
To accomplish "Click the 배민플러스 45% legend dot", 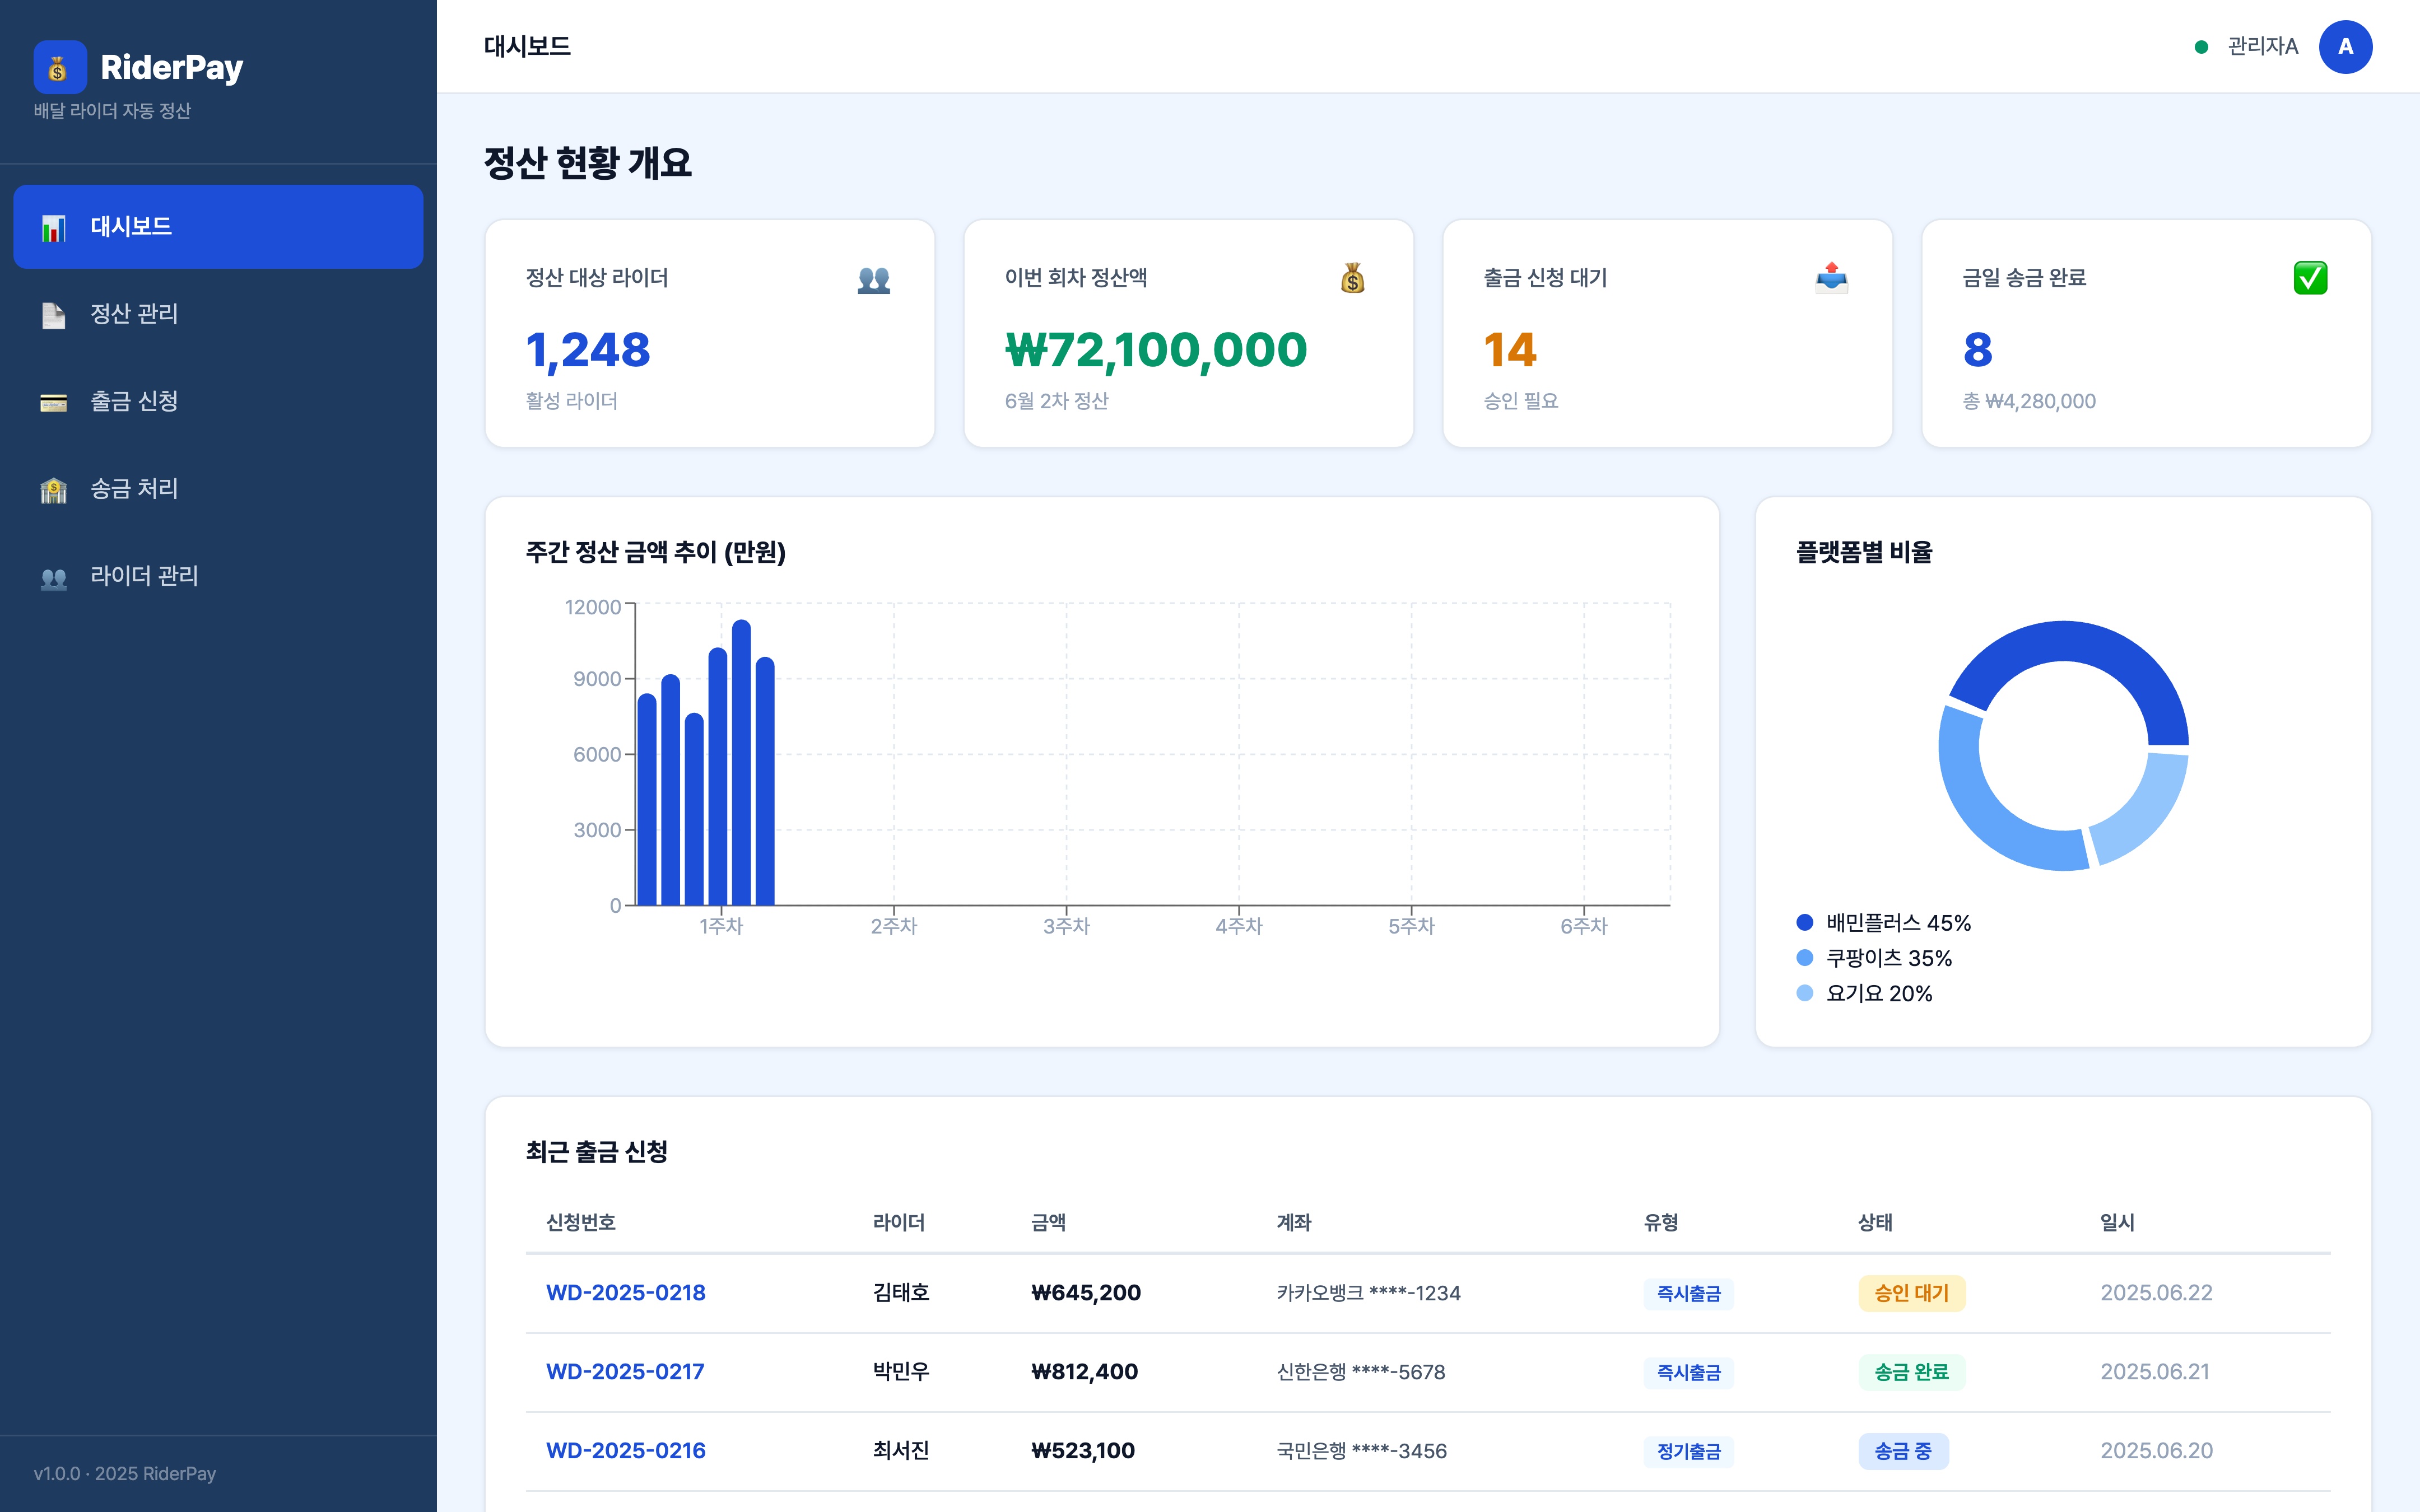I will click(1804, 922).
